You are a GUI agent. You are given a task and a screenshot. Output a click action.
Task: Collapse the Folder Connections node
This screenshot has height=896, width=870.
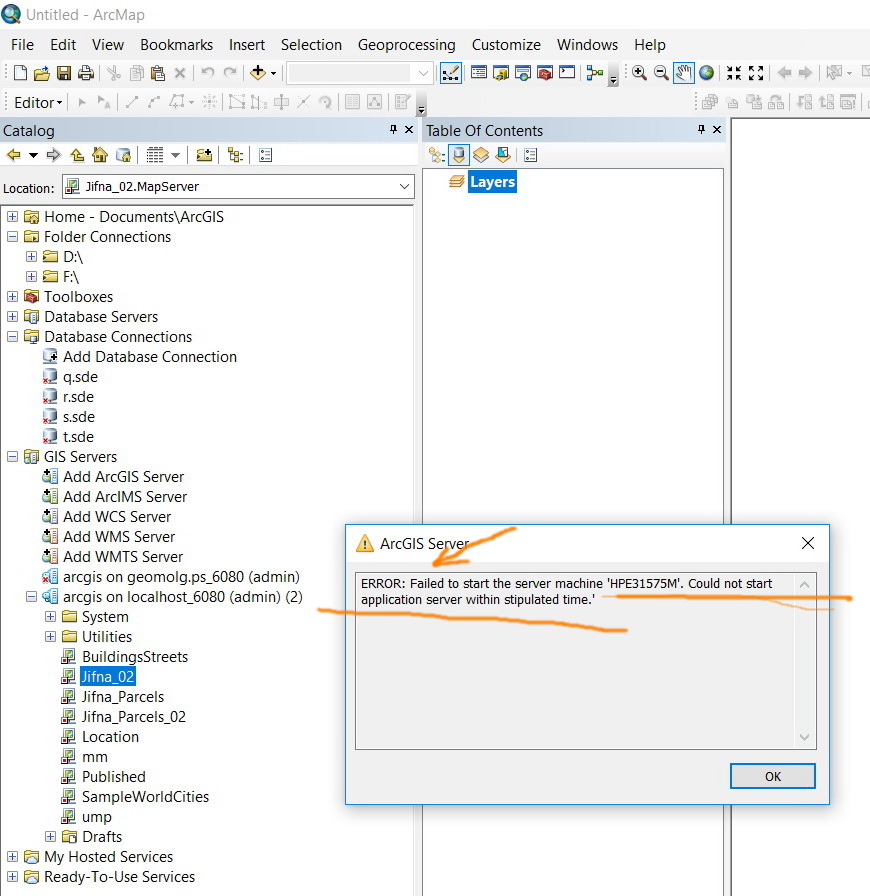12,237
